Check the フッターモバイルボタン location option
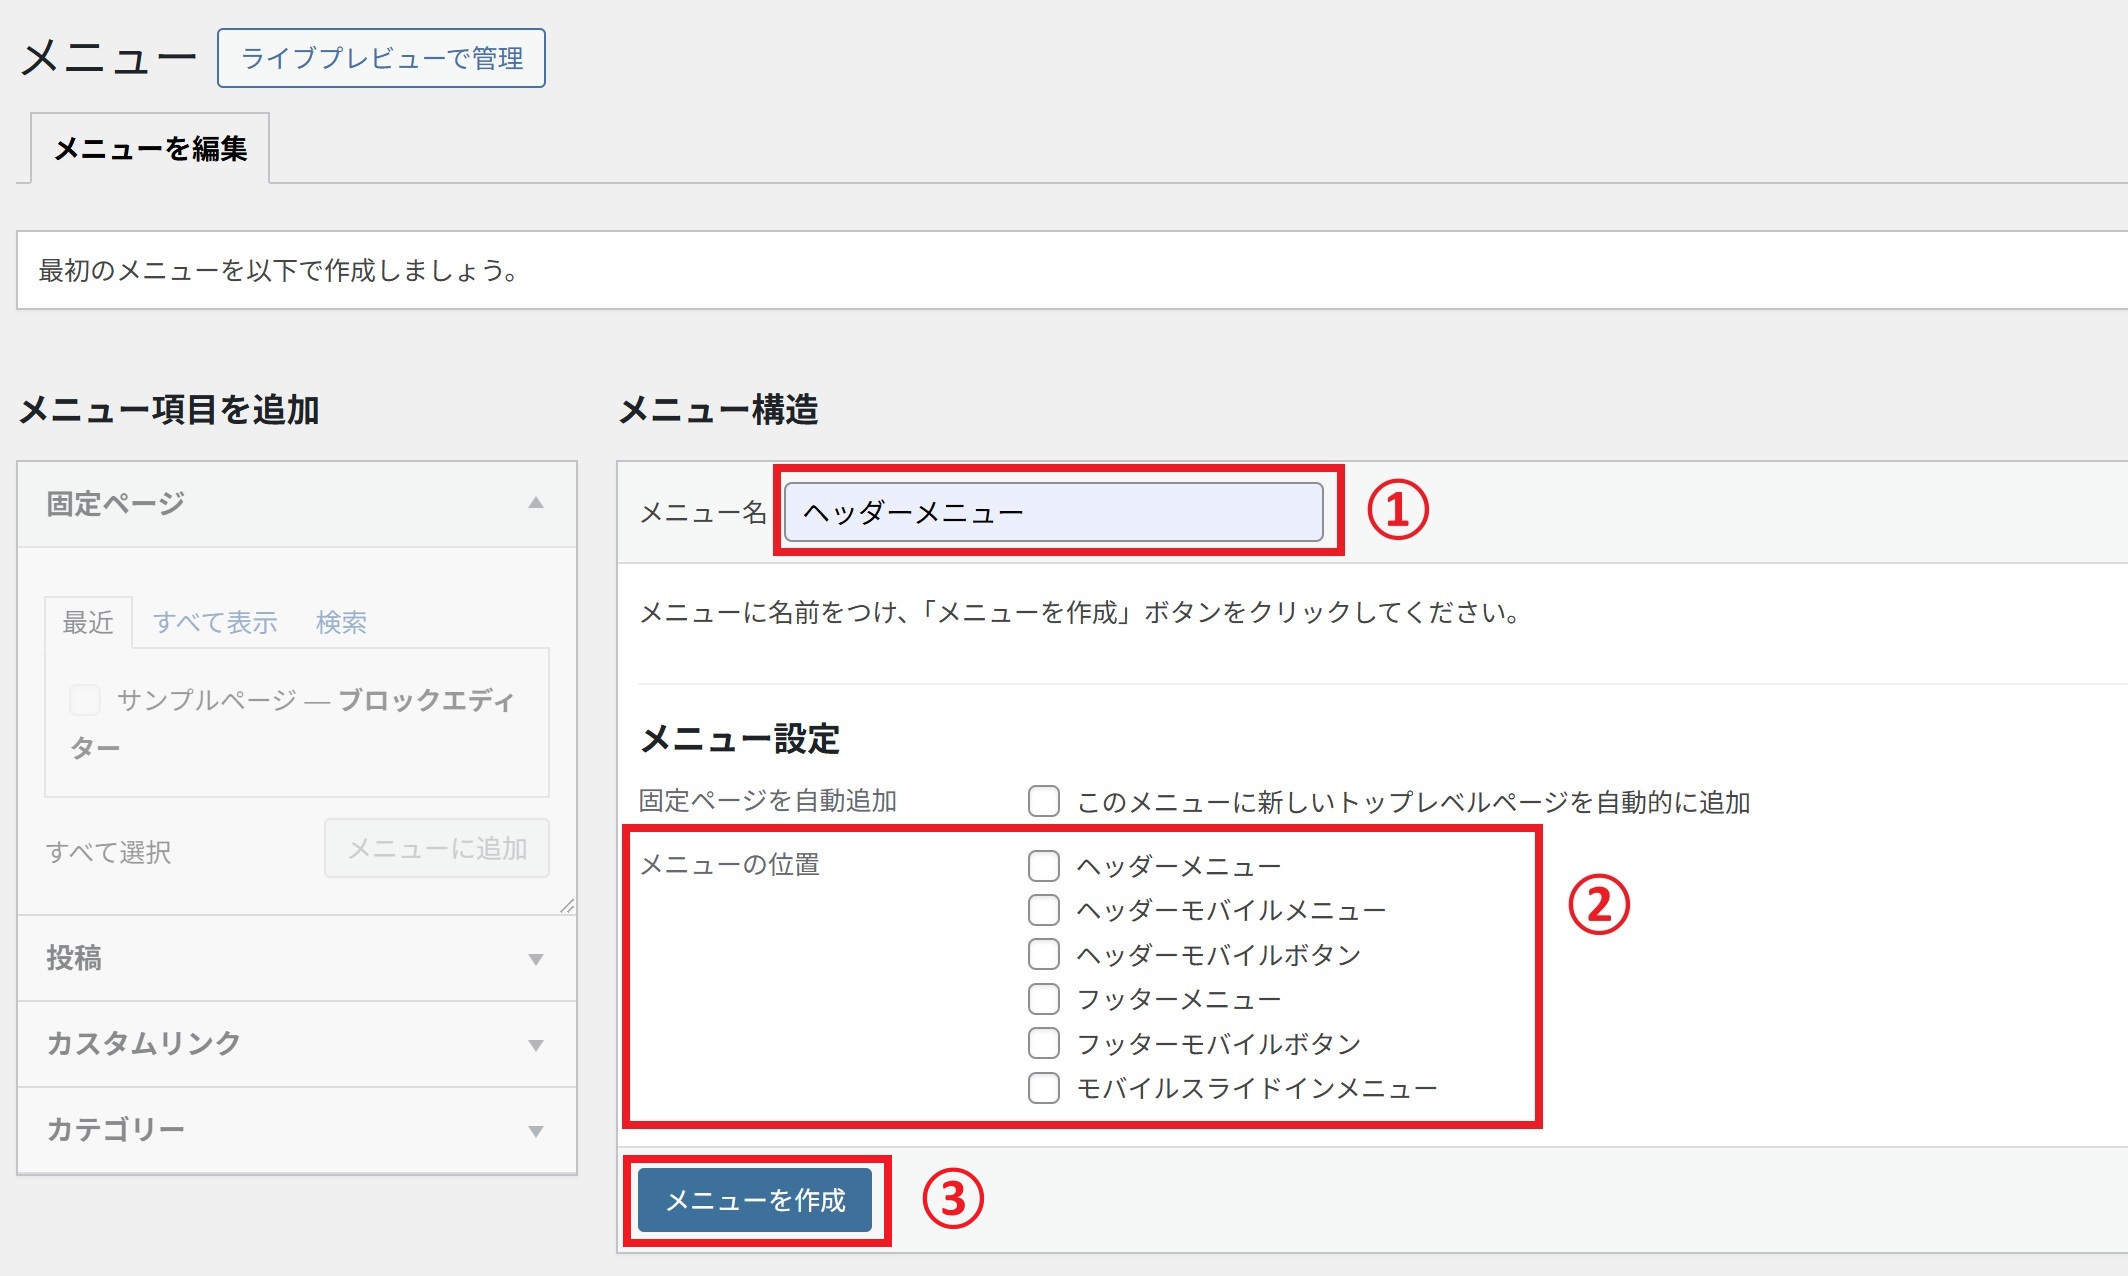Viewport: 2128px width, 1276px height. pos(1044,1043)
